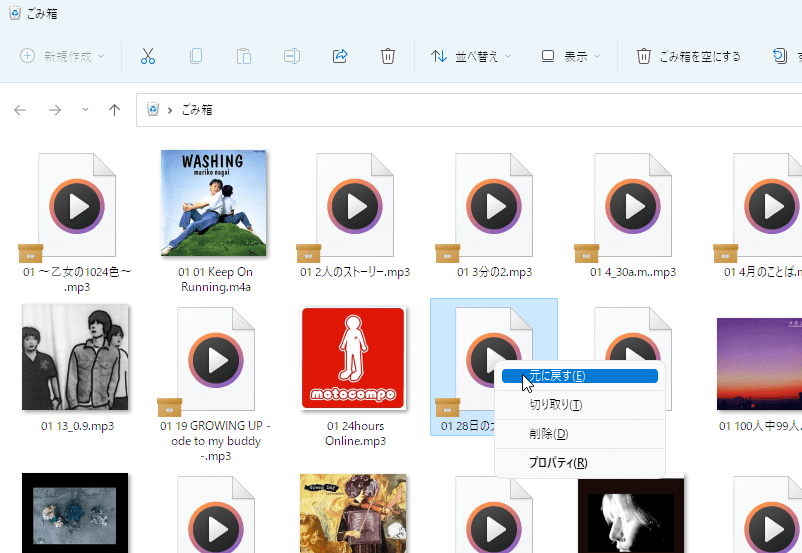Click file name 01 01 Keep On Running.m4a
Viewport: 802px width, 553px height.
[216, 279]
